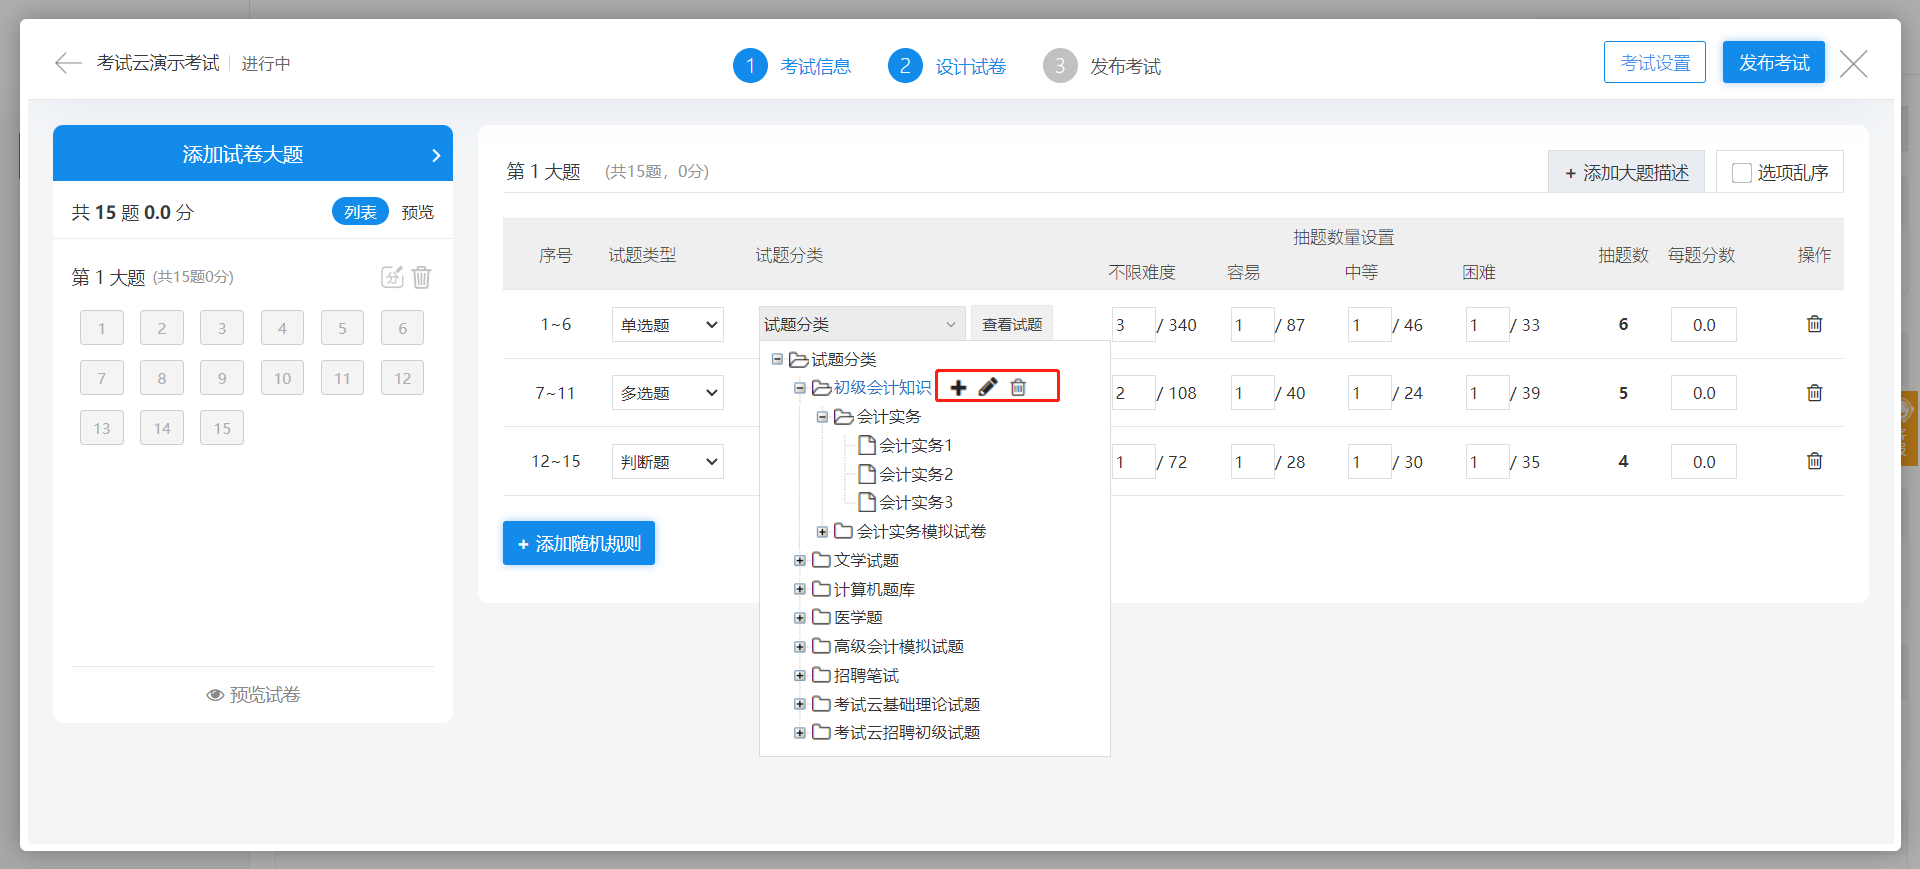The height and width of the screenshot is (869, 1920).
Task: Delete the 单选题 rule row 1~6
Action: pyautogui.click(x=1814, y=324)
